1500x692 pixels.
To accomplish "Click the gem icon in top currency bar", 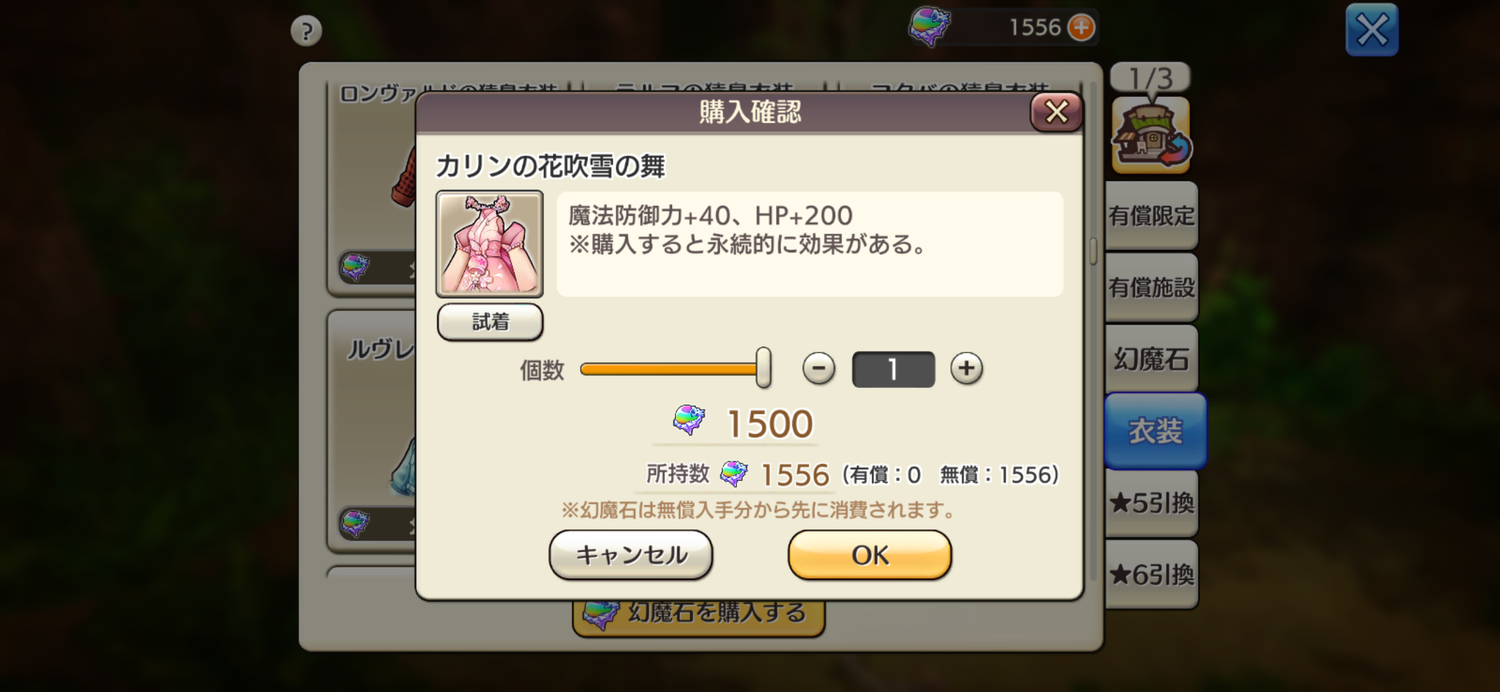I will tap(929, 27).
